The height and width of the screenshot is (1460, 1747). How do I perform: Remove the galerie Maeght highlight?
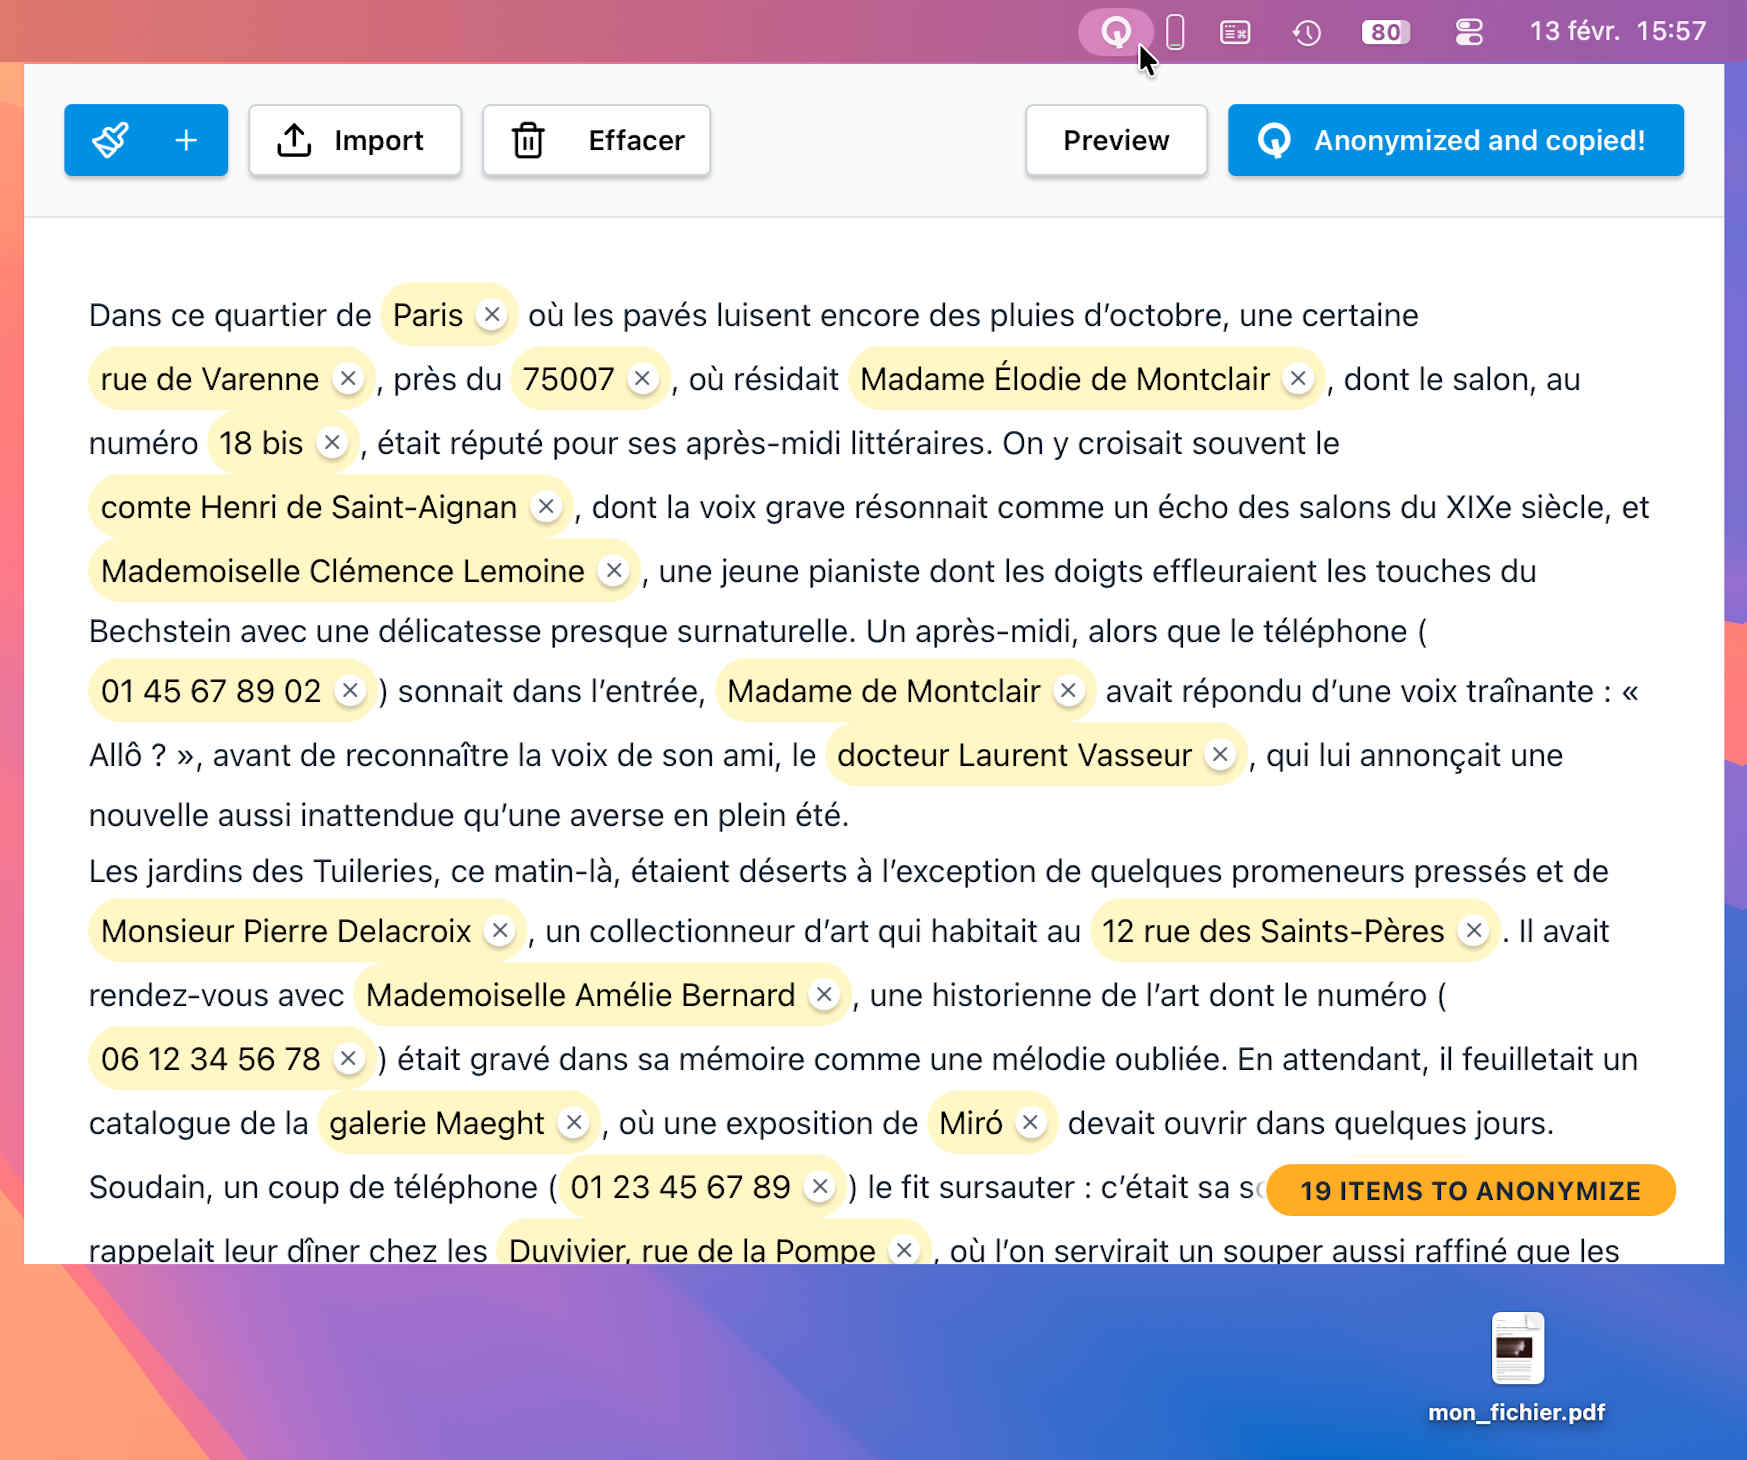[573, 1123]
